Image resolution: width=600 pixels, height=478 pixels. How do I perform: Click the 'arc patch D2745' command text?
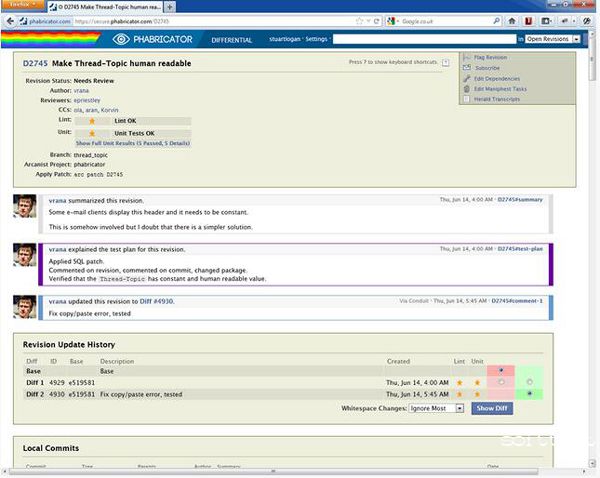click(x=98, y=175)
